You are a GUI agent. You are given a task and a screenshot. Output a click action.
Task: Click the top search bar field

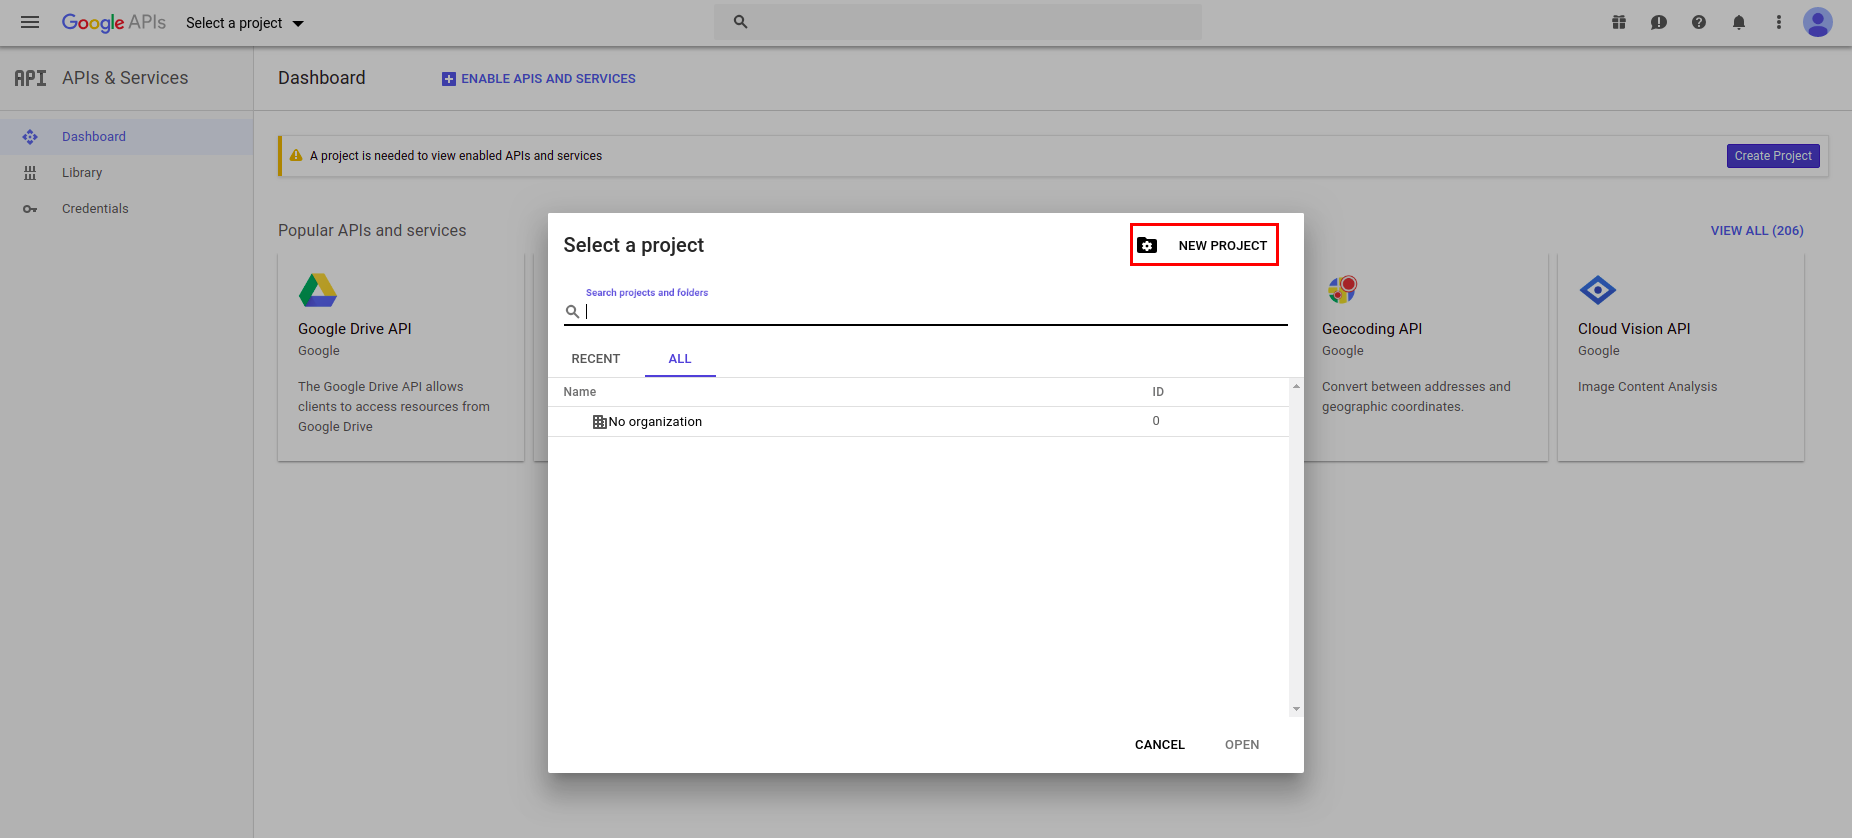coord(958,22)
